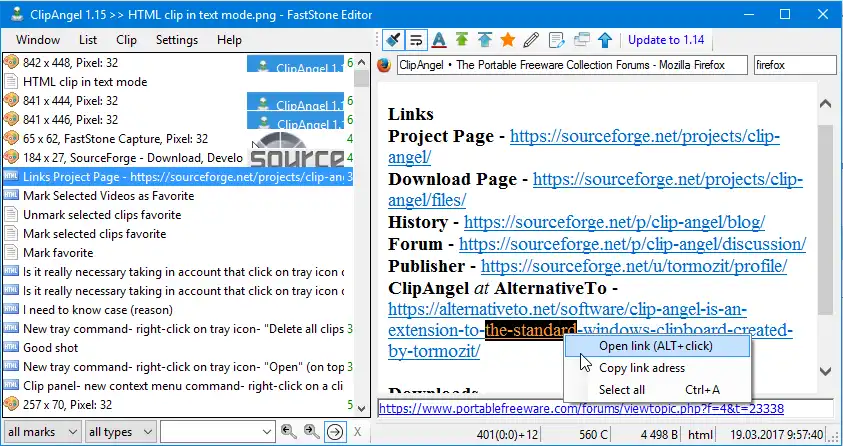The width and height of the screenshot is (843, 446).
Task: Mark clip favorite with orange star
Action: (508, 40)
